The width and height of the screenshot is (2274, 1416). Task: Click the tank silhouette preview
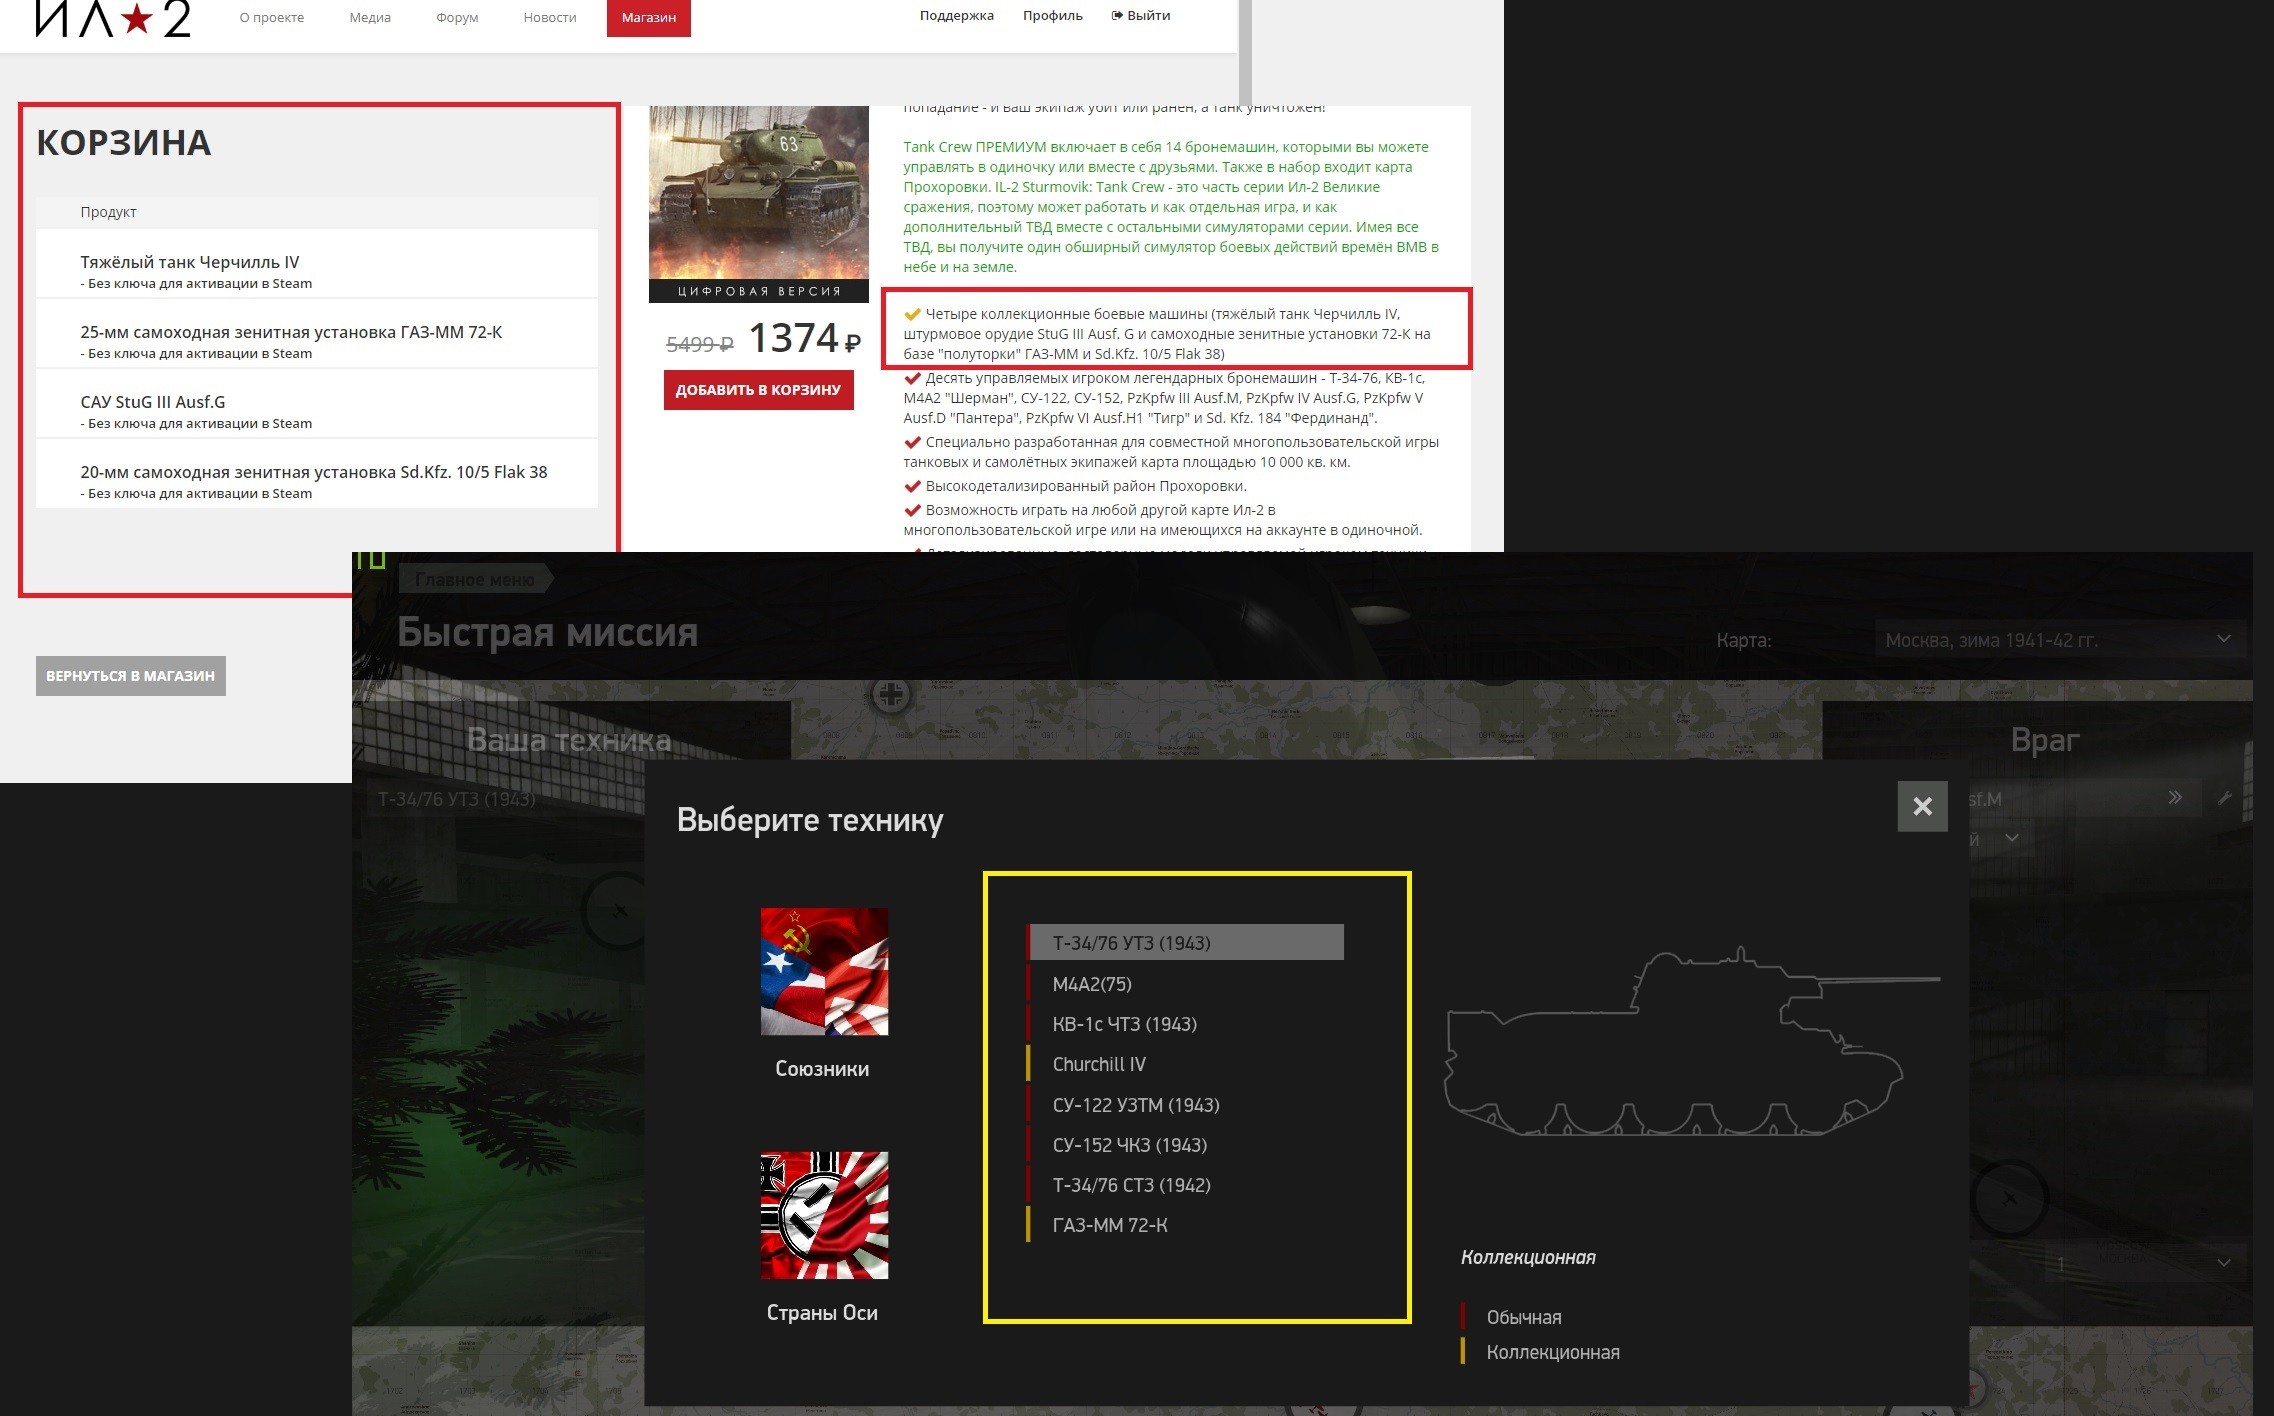[x=1692, y=1041]
